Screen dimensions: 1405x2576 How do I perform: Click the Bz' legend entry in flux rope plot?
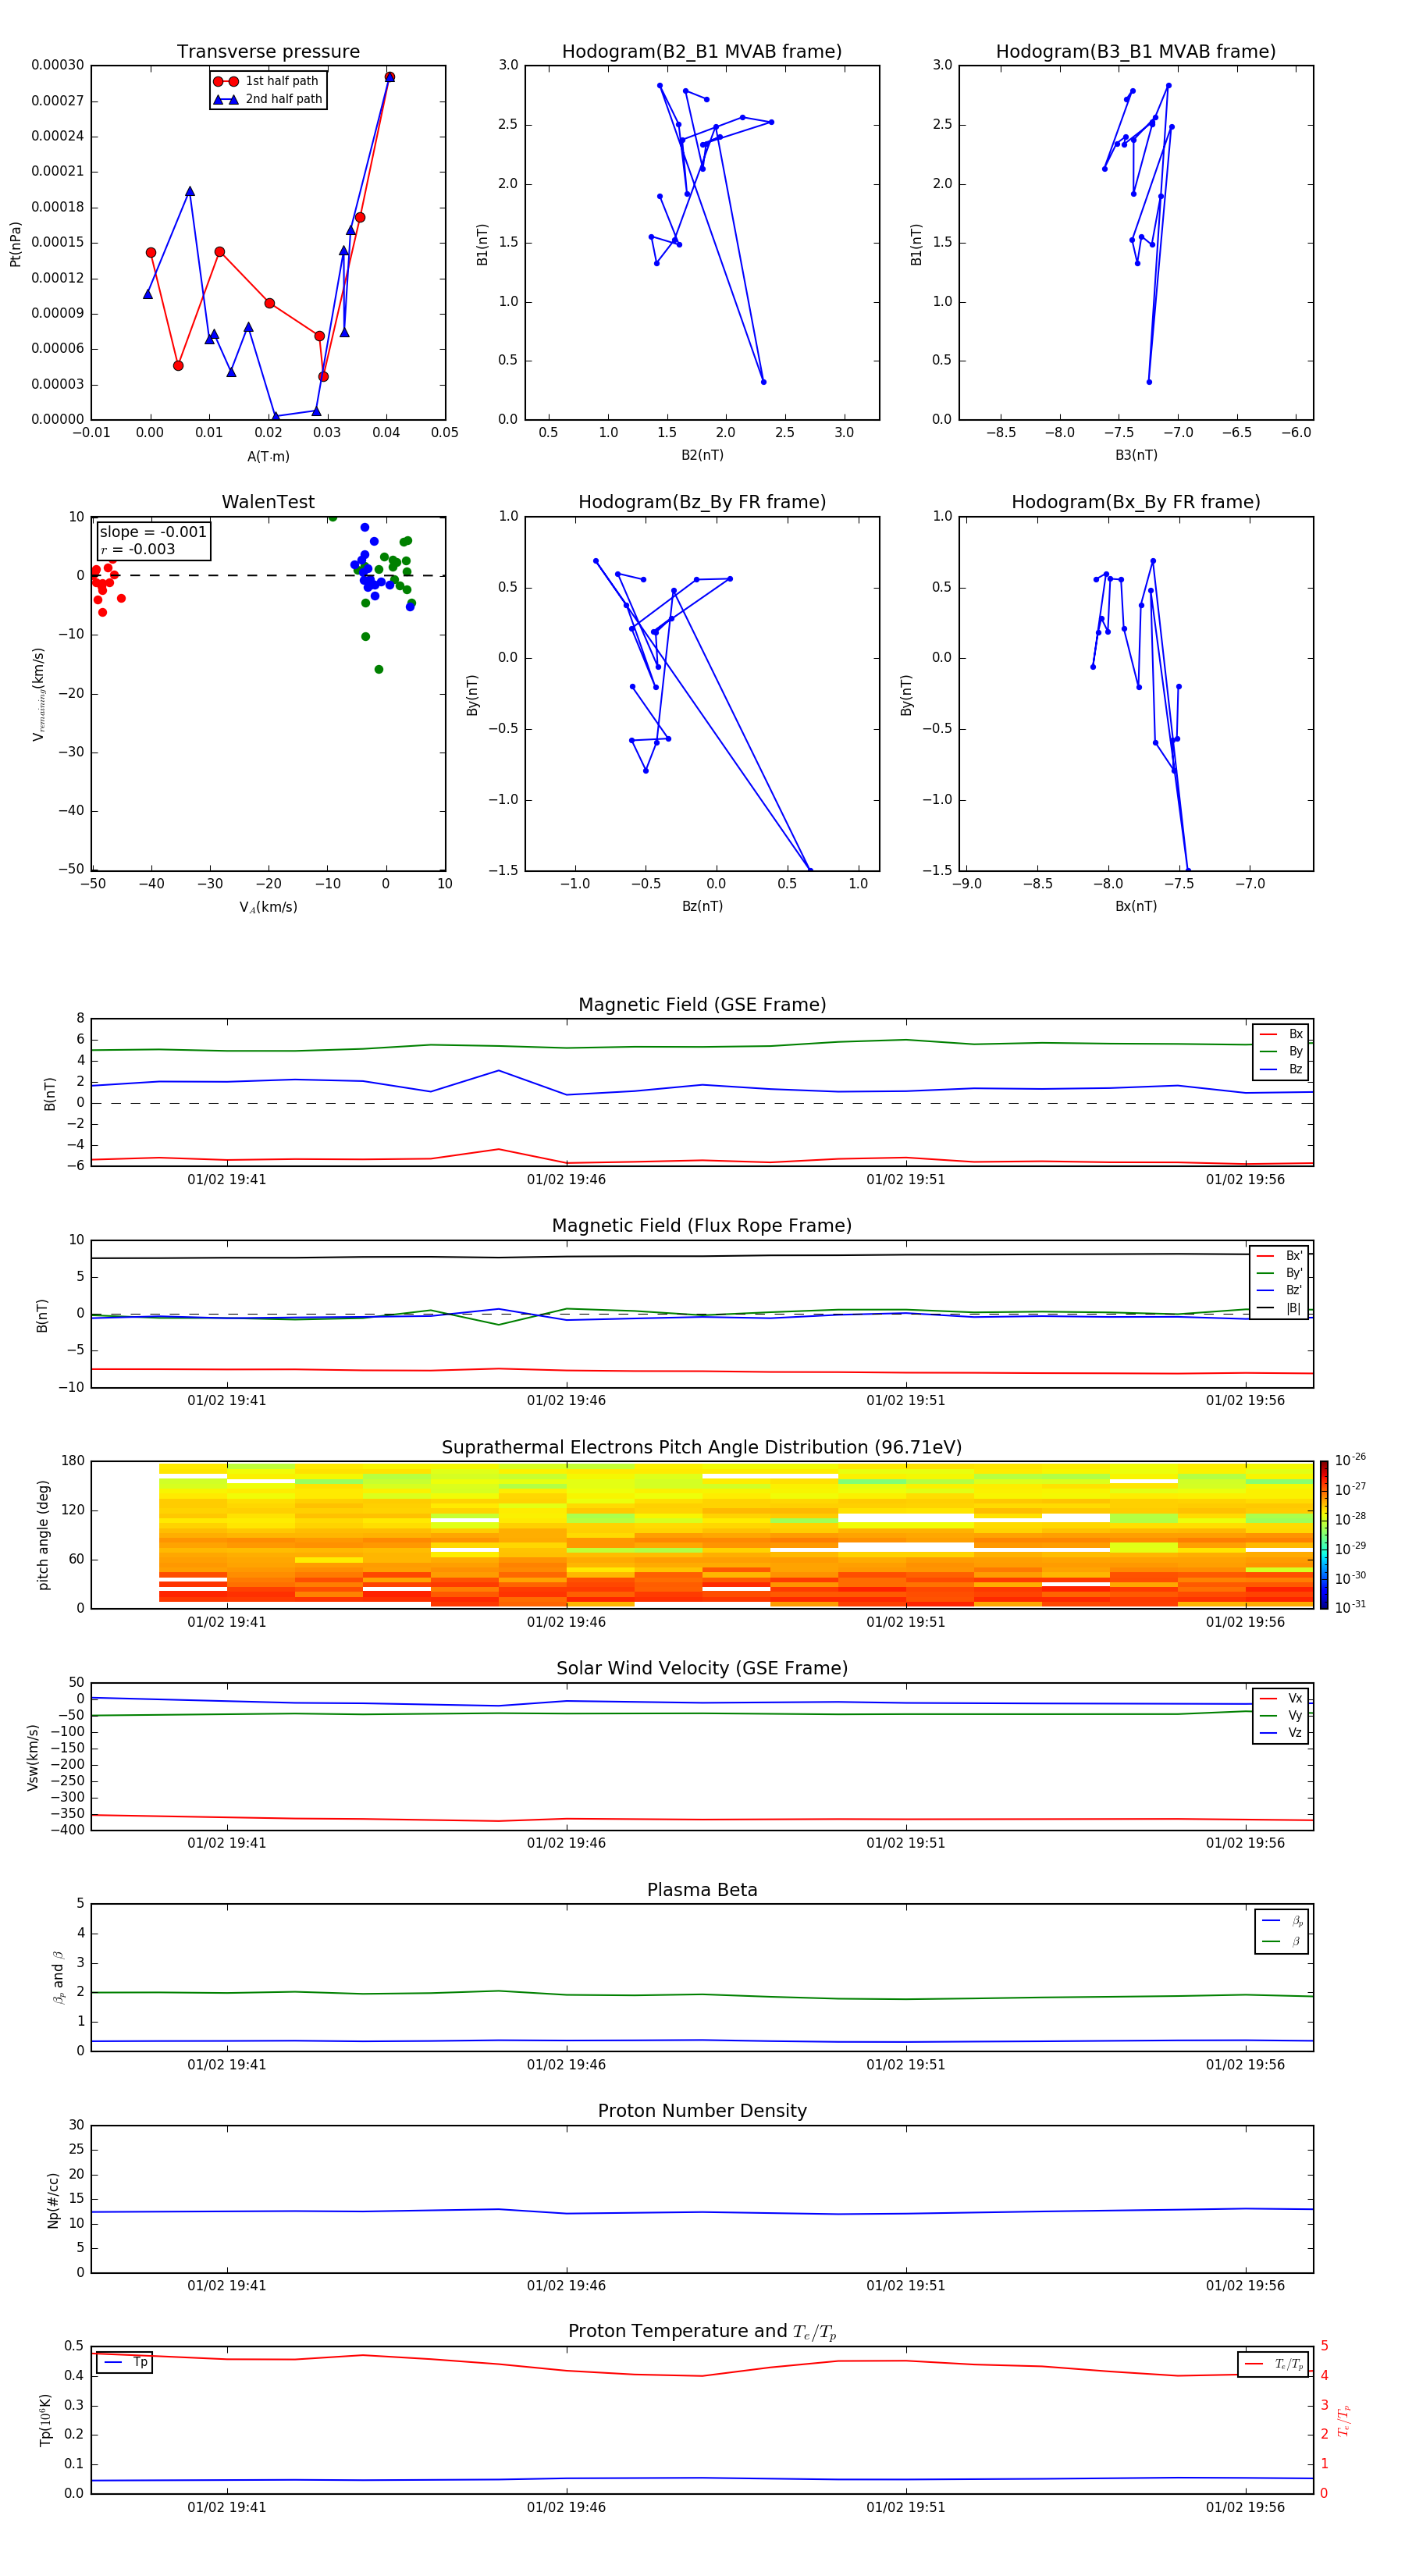pyautogui.click(x=1279, y=1291)
